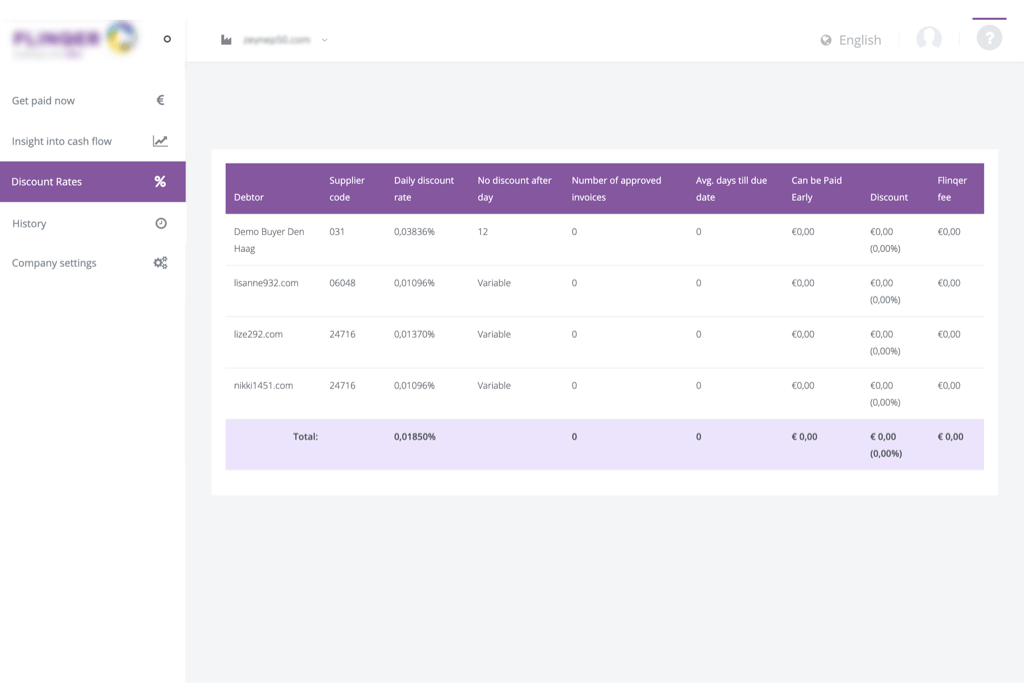Click the chart icon beside Insight into cash flow
This screenshot has width=1024, height=683.
click(x=160, y=141)
